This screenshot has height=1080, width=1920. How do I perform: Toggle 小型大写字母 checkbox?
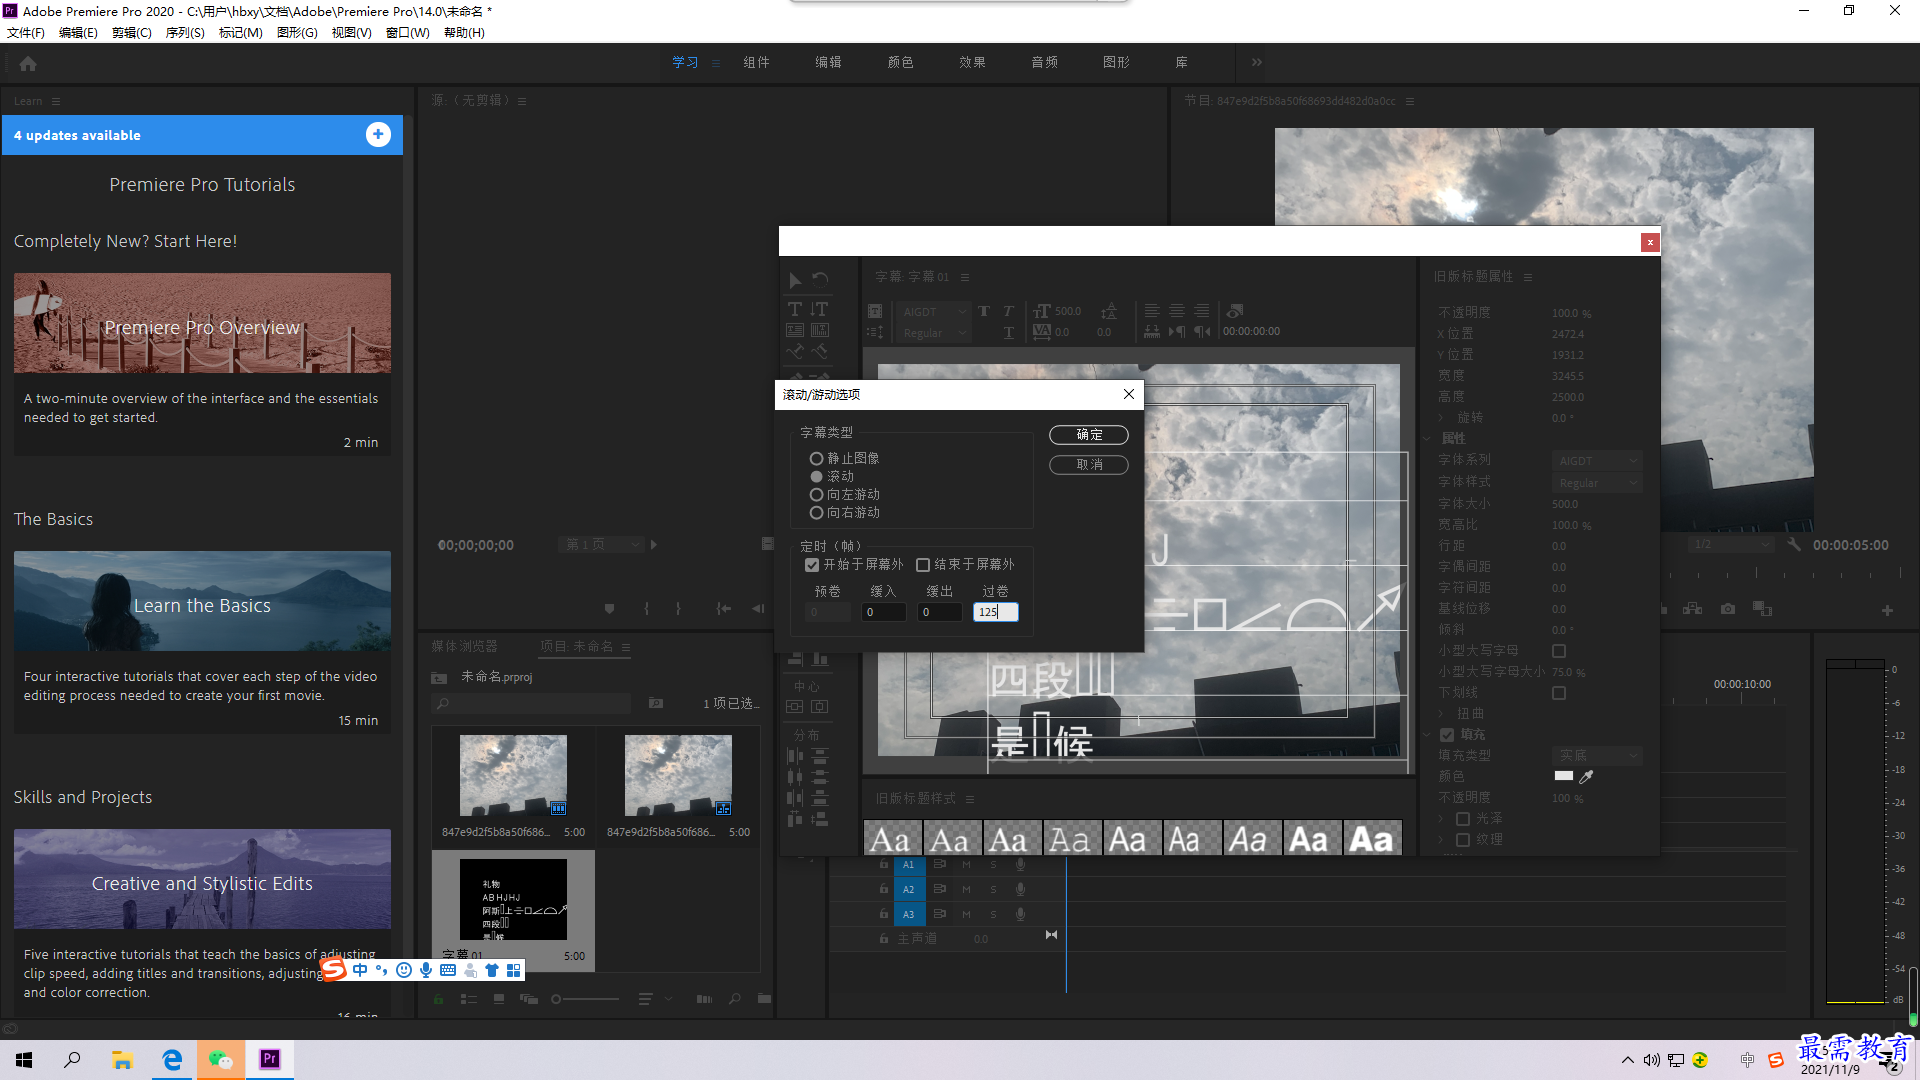pyautogui.click(x=1559, y=651)
